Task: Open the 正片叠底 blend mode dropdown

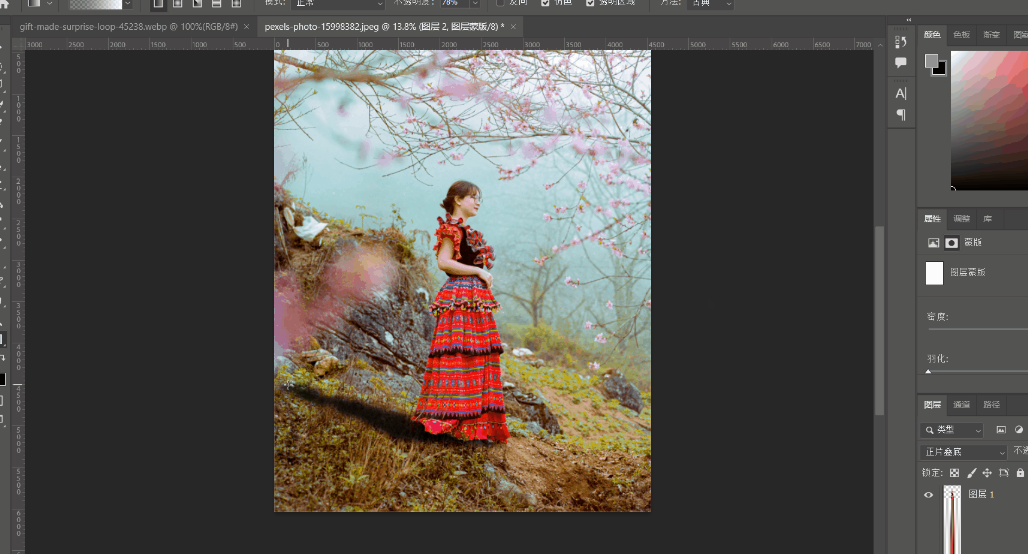Action: 963,452
